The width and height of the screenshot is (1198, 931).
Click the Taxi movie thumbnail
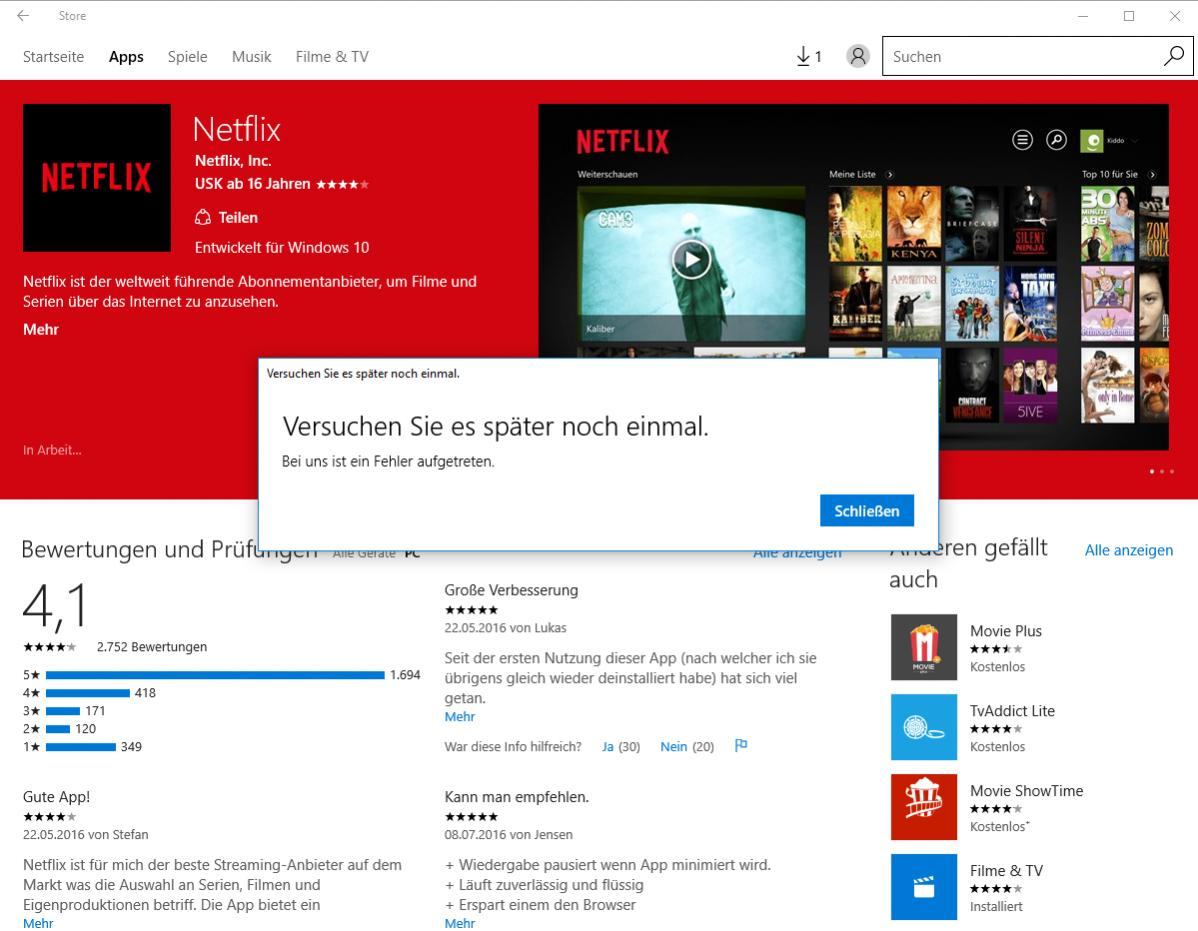[1030, 303]
